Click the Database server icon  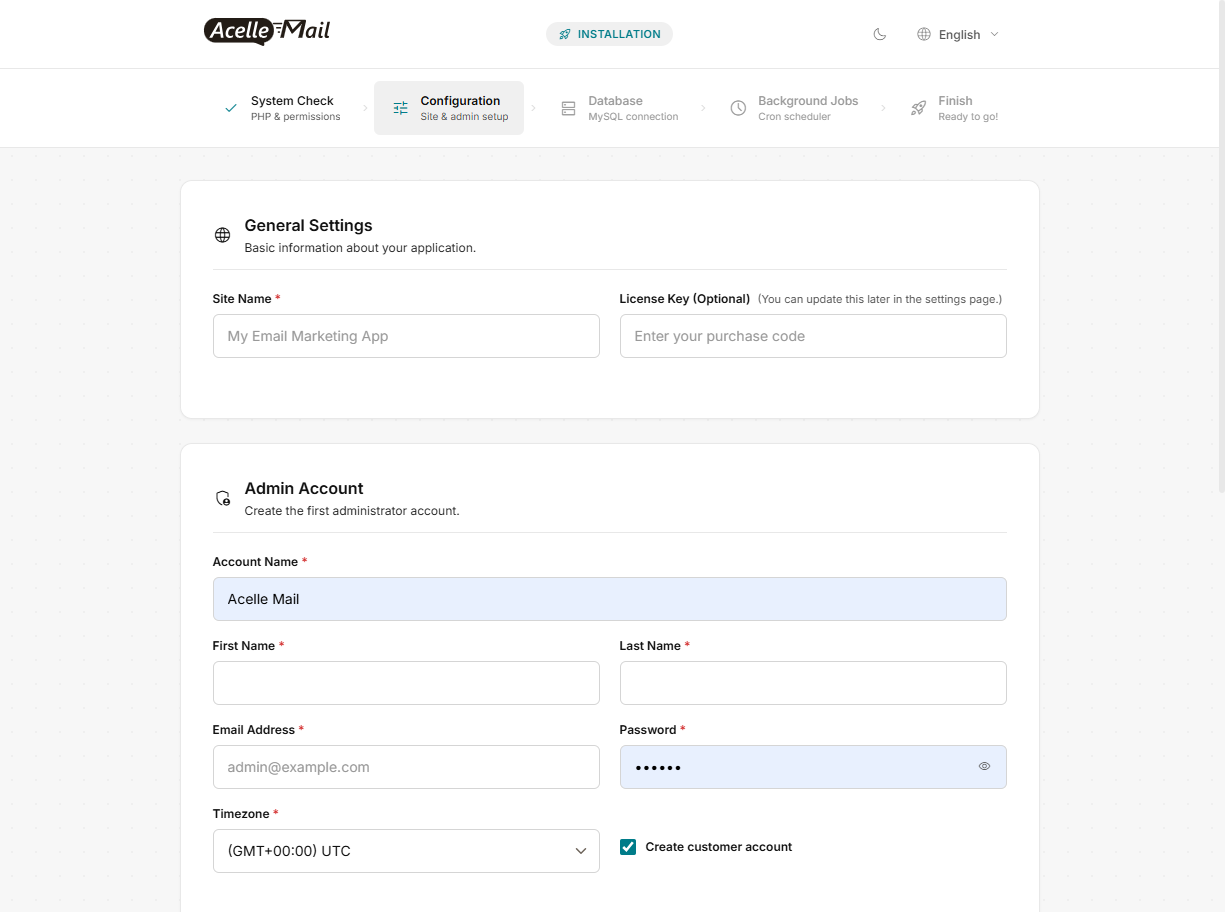[x=569, y=108]
